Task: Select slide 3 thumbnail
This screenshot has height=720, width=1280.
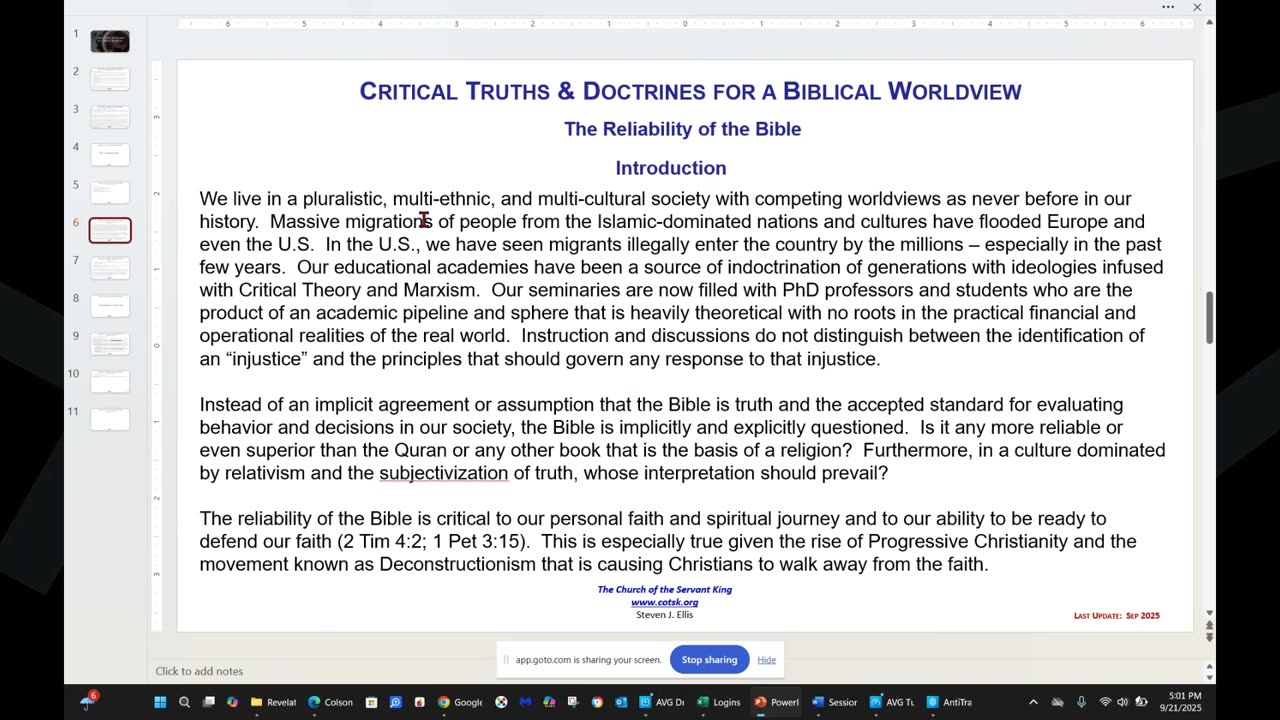Action: 110,117
